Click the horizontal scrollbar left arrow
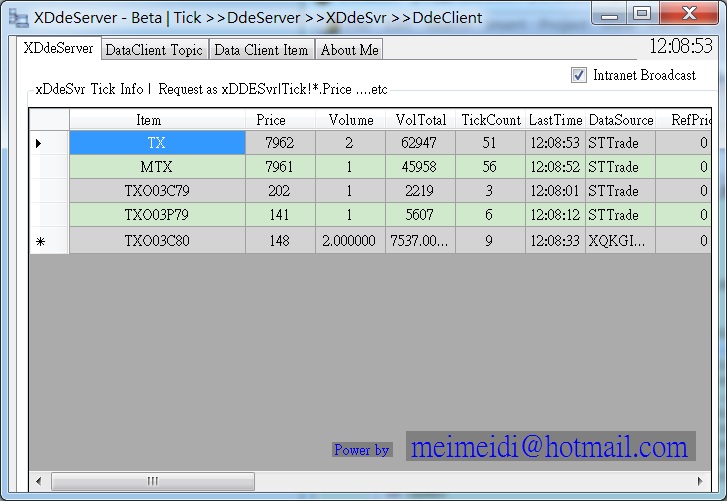Screen dimensions: 727x501 click(39, 481)
